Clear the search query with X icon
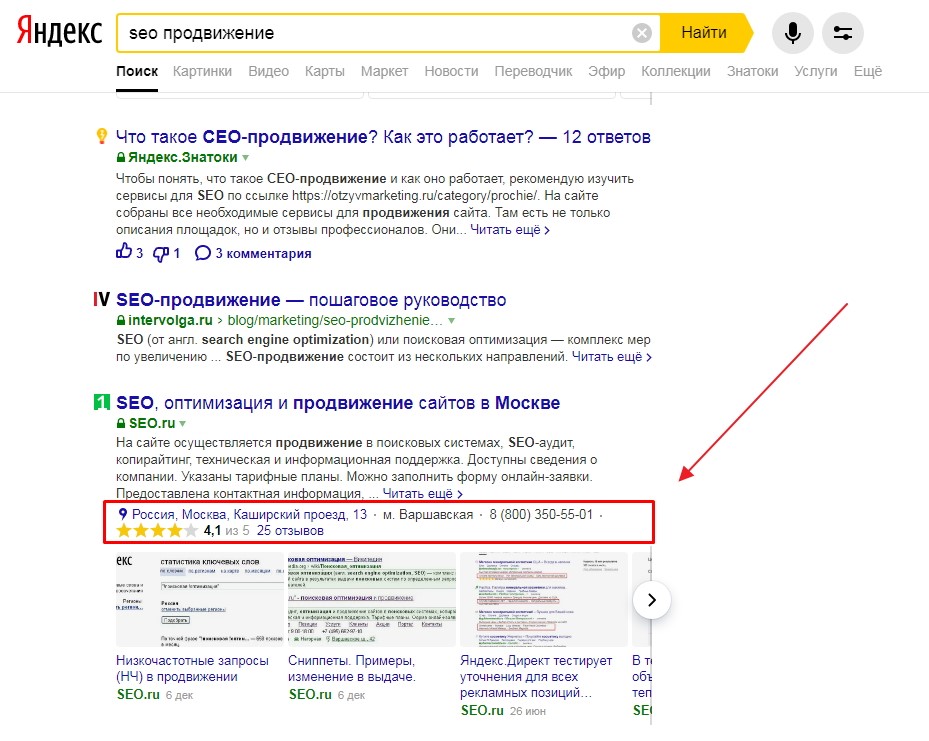The height and width of the screenshot is (741, 929). 642,33
